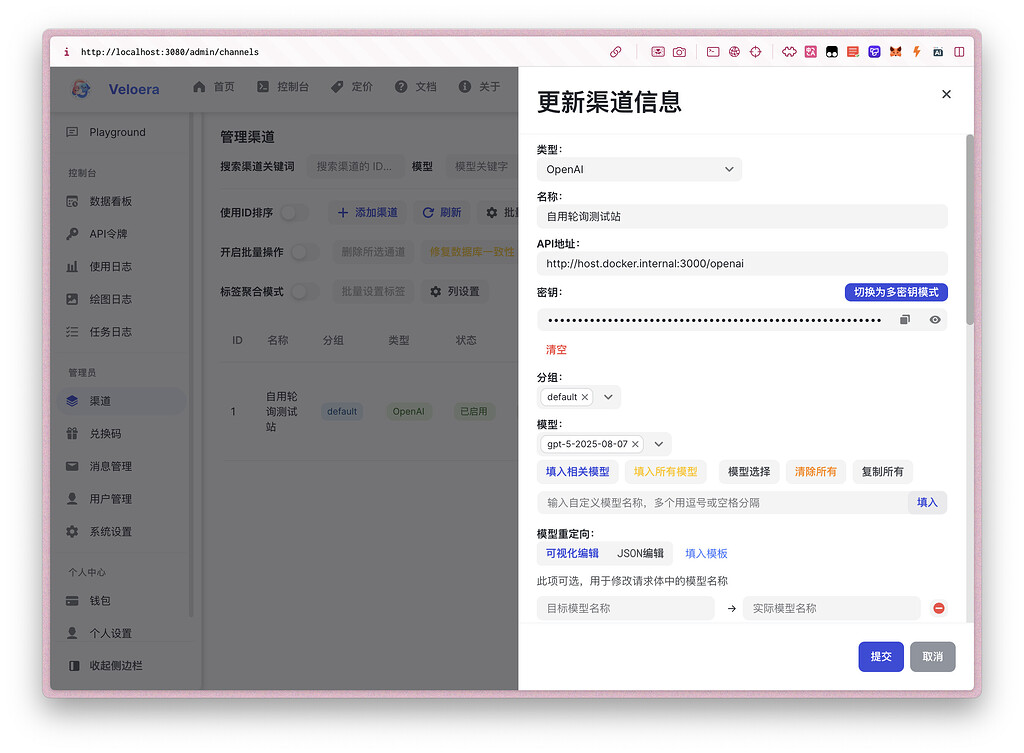This screenshot has height=753, width=1024.
Task: Open 使用日志 in sidebar
Action: 110,266
